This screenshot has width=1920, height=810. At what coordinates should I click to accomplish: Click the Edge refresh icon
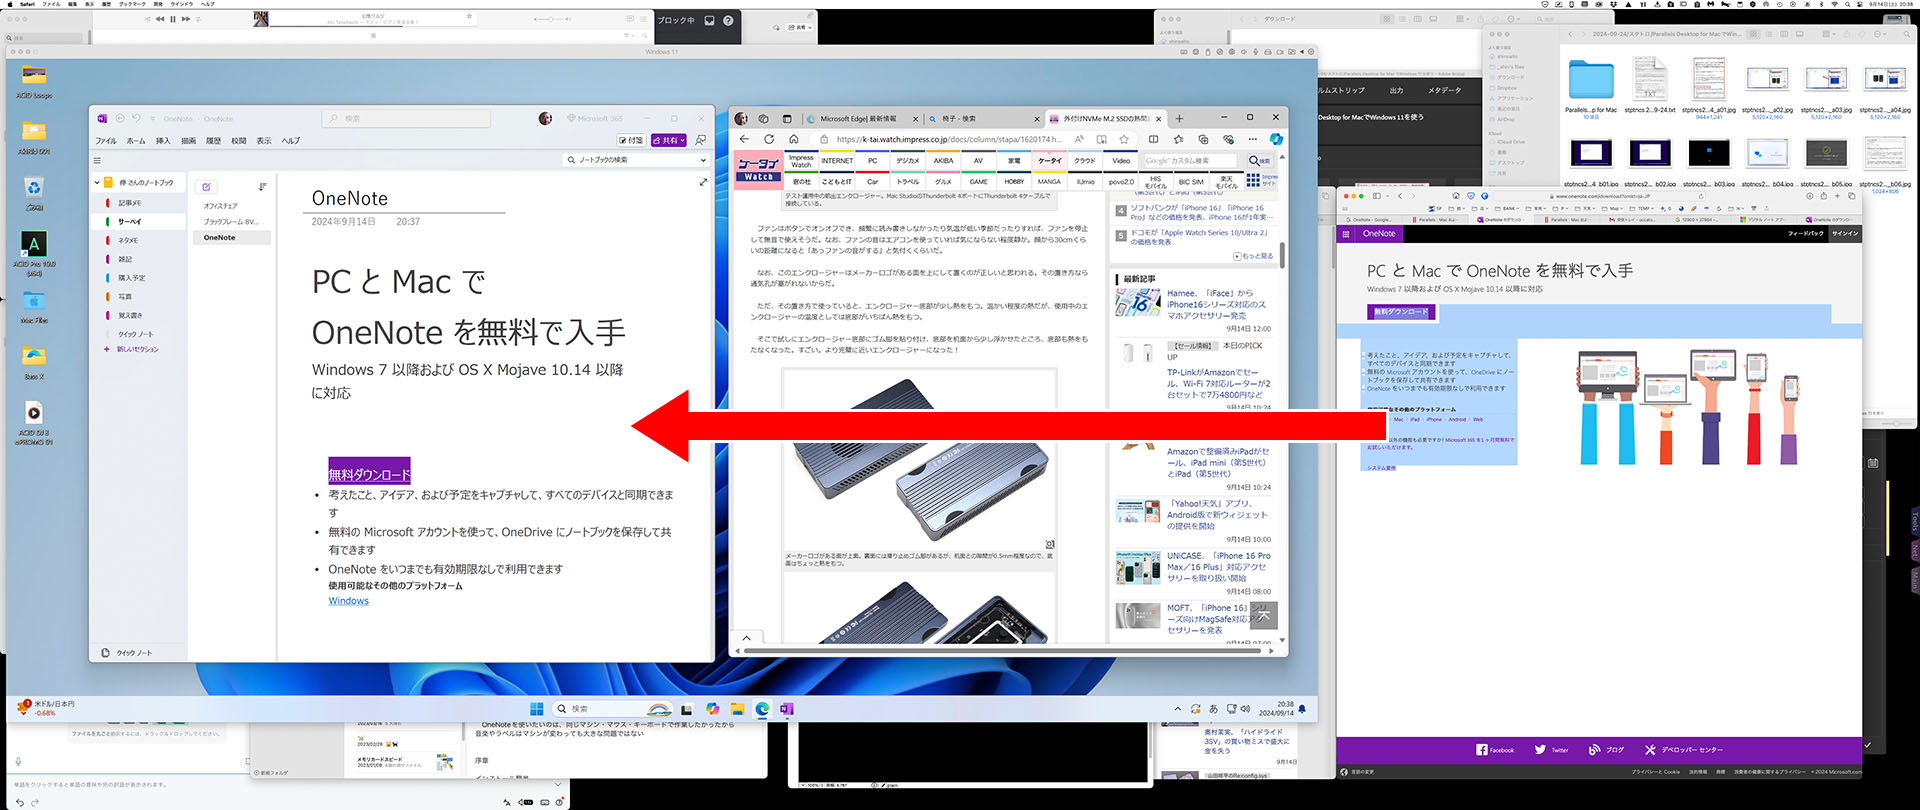769,139
